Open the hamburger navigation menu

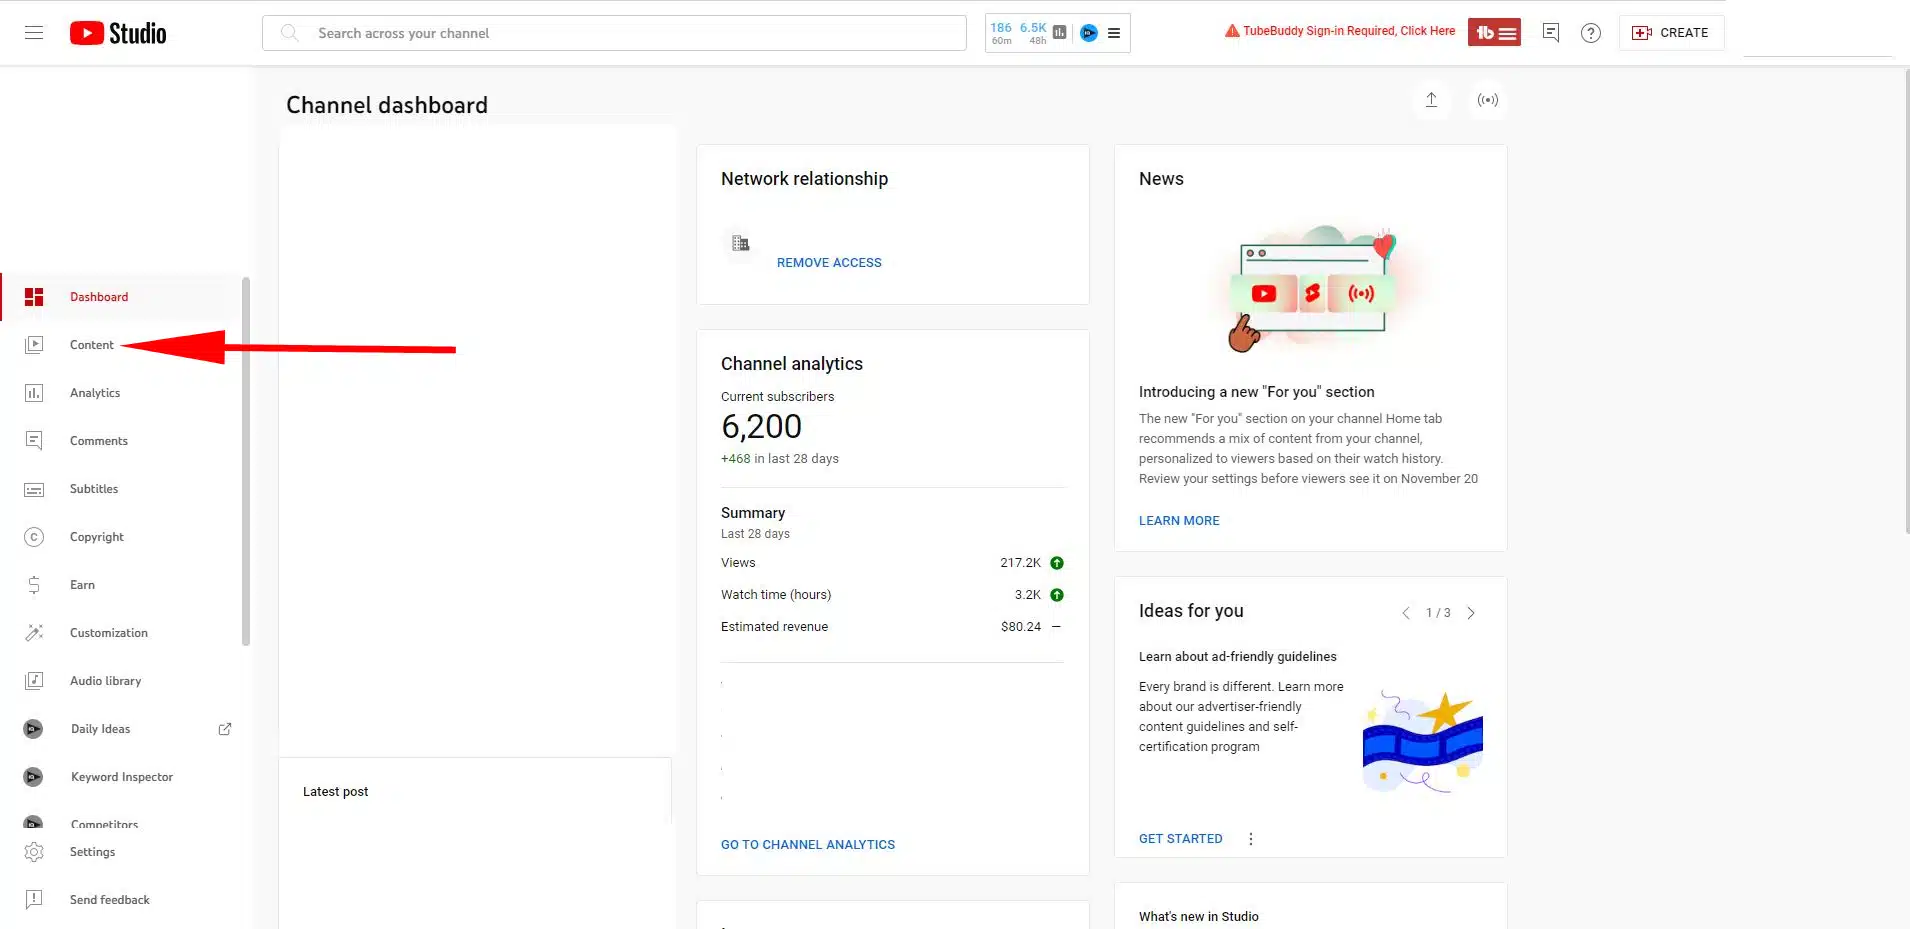point(34,33)
